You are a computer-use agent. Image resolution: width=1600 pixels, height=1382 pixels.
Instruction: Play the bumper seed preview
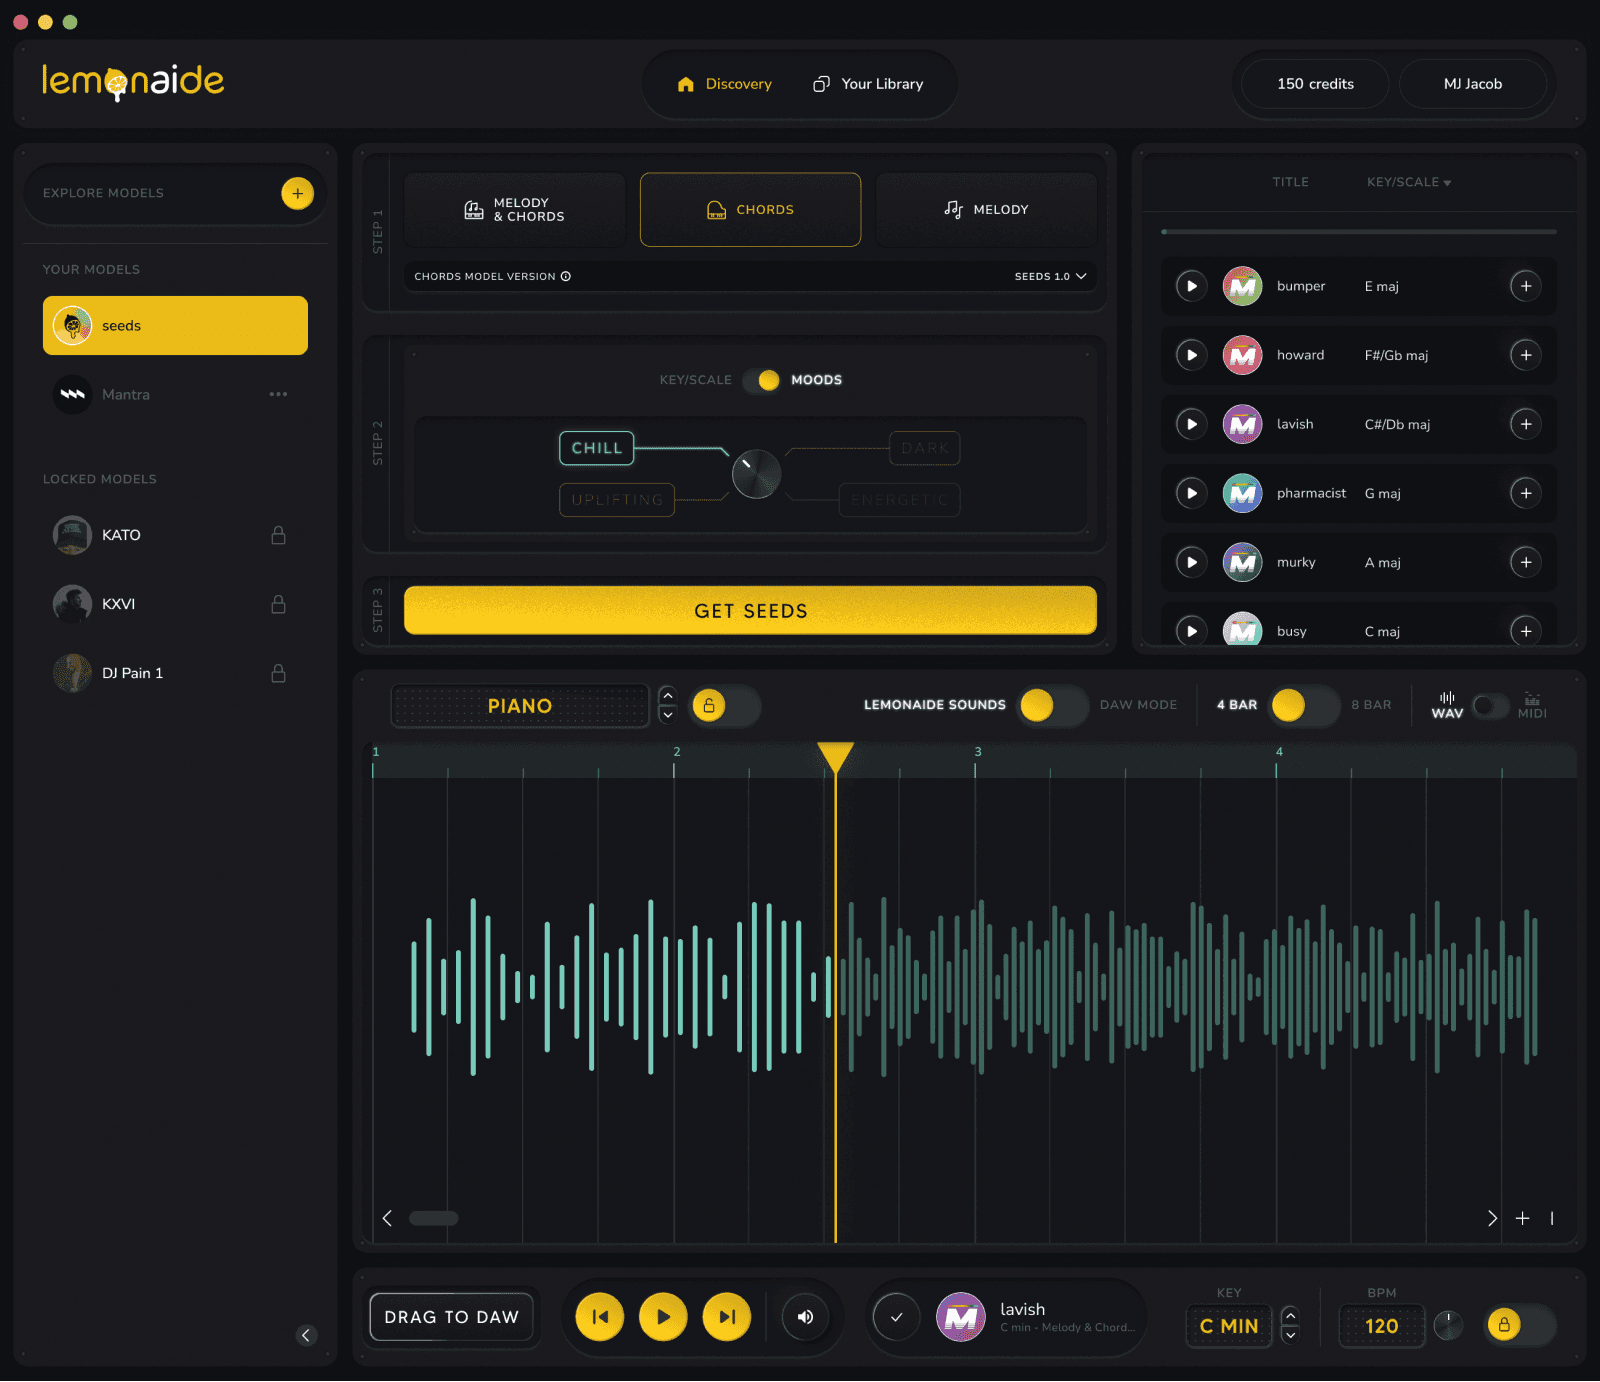(1191, 286)
